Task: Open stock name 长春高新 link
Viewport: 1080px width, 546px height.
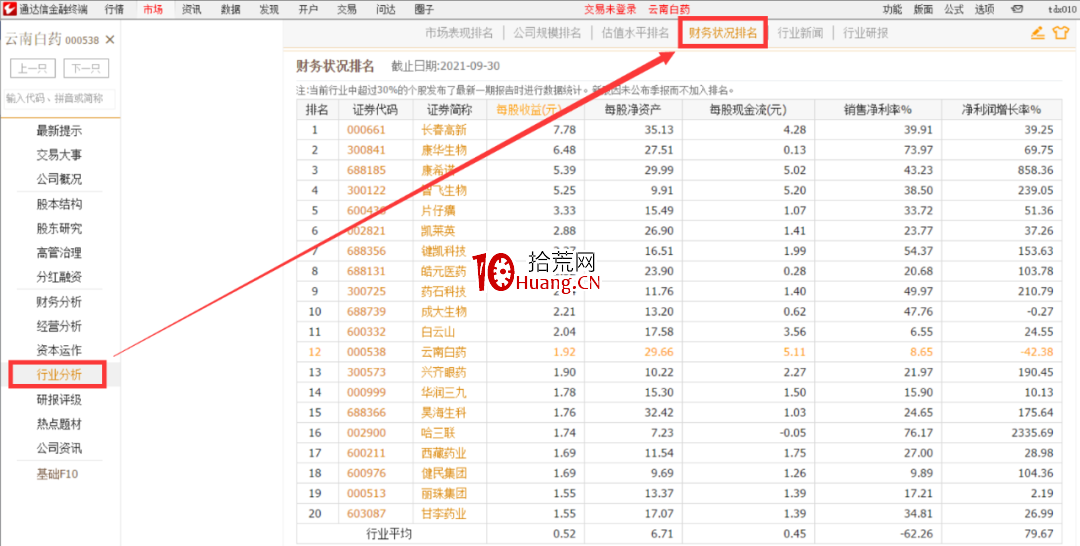Action: (x=444, y=129)
